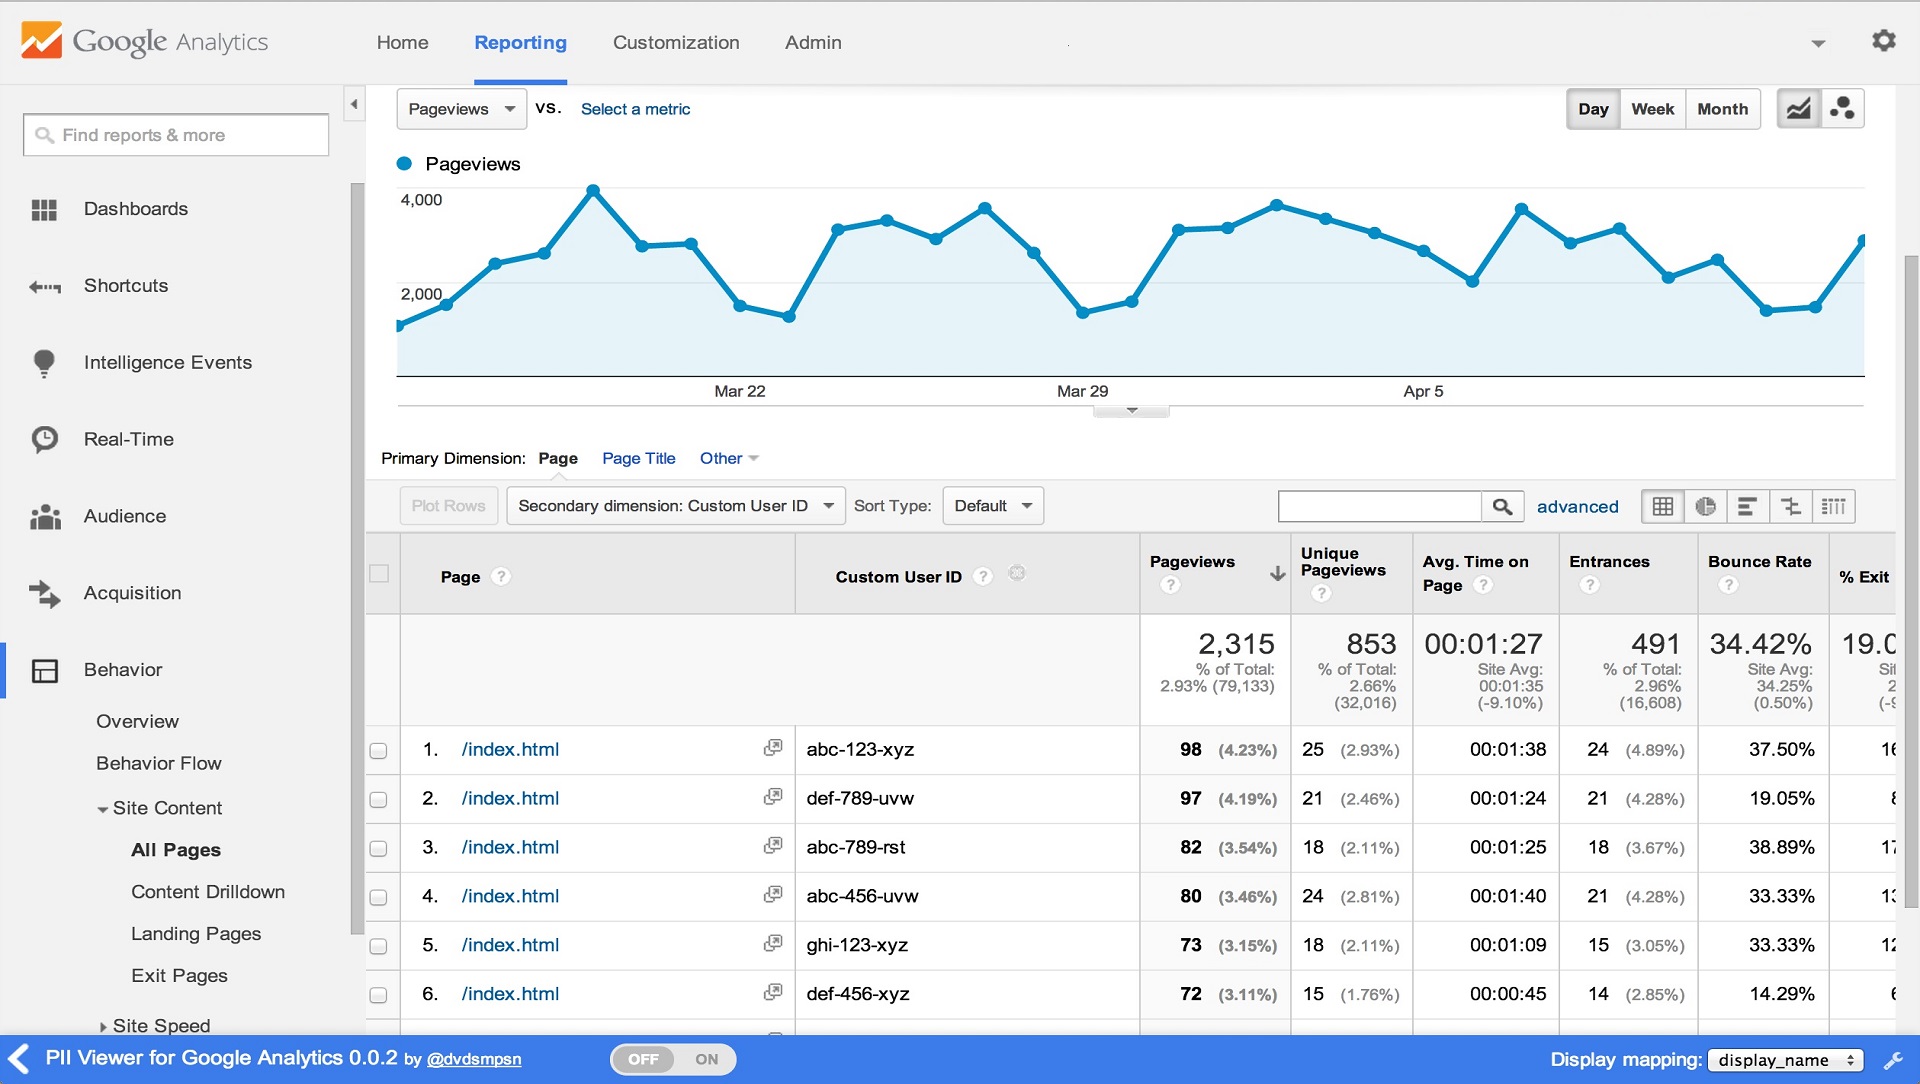Switch to pivot table view icon

tap(1833, 507)
